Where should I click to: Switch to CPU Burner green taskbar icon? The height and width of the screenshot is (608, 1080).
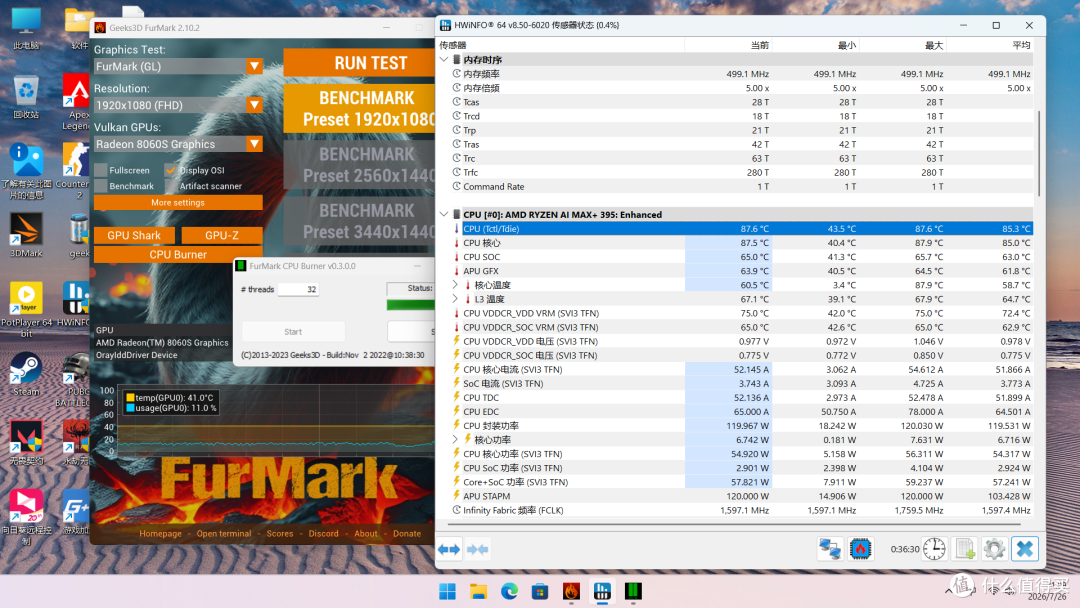(633, 591)
